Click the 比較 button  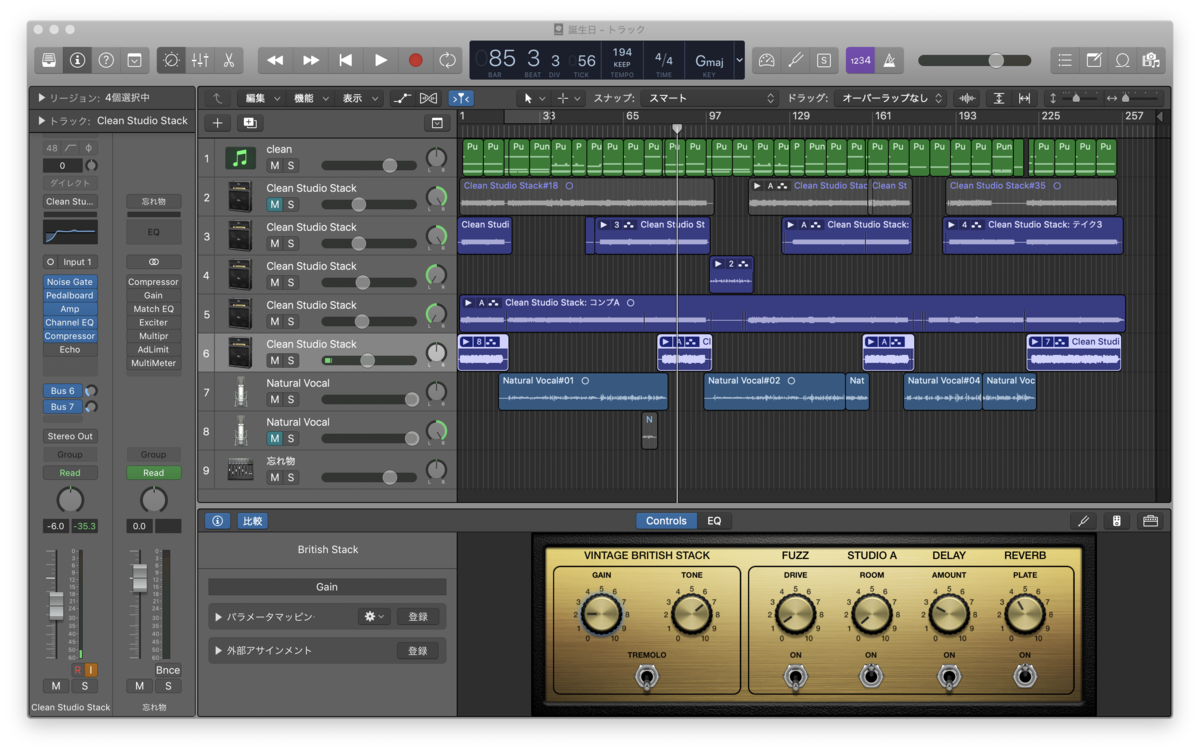pos(252,521)
